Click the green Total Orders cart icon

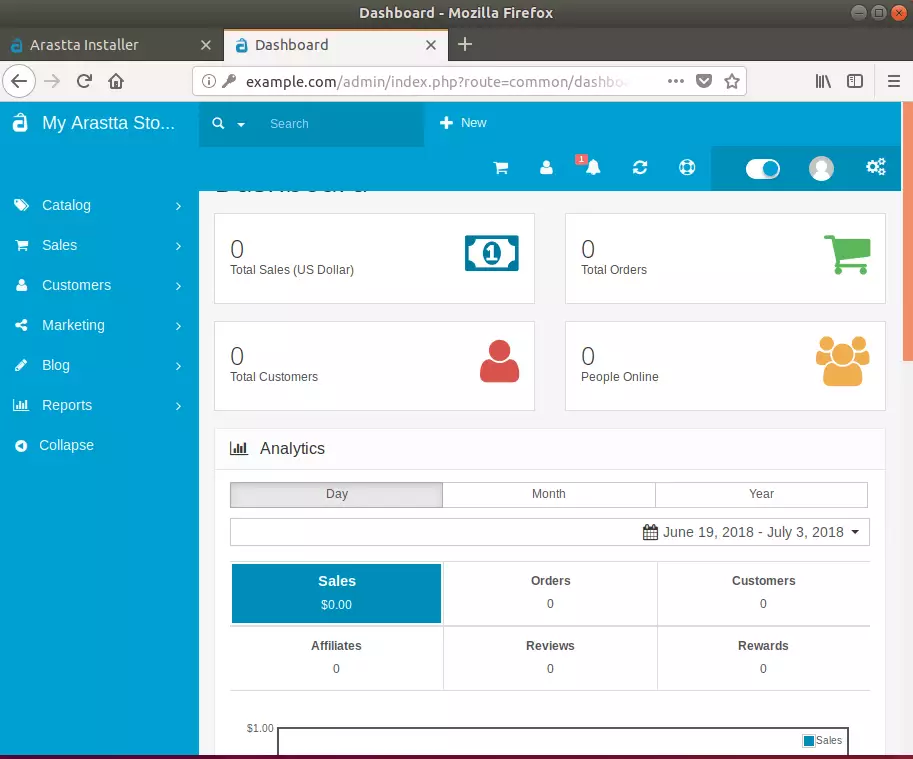847,254
